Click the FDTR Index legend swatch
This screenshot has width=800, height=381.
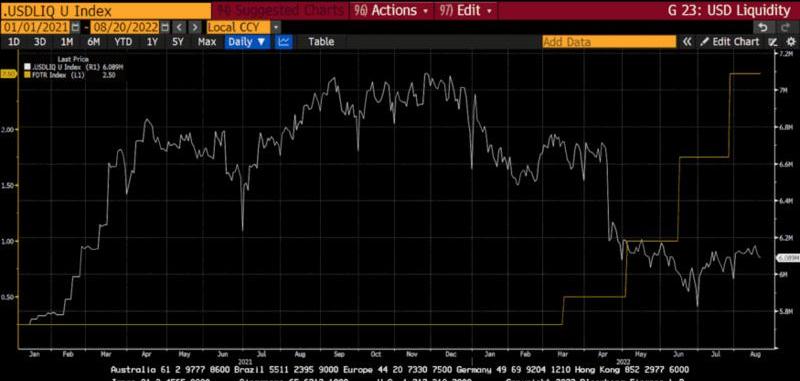pos(27,74)
